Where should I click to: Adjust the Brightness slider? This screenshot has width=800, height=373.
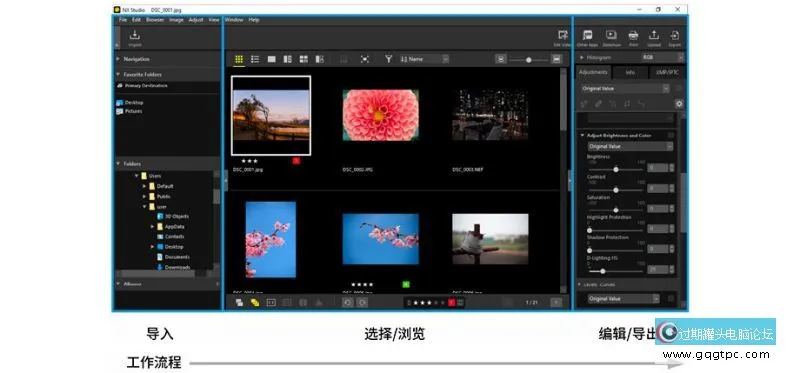tap(615, 169)
